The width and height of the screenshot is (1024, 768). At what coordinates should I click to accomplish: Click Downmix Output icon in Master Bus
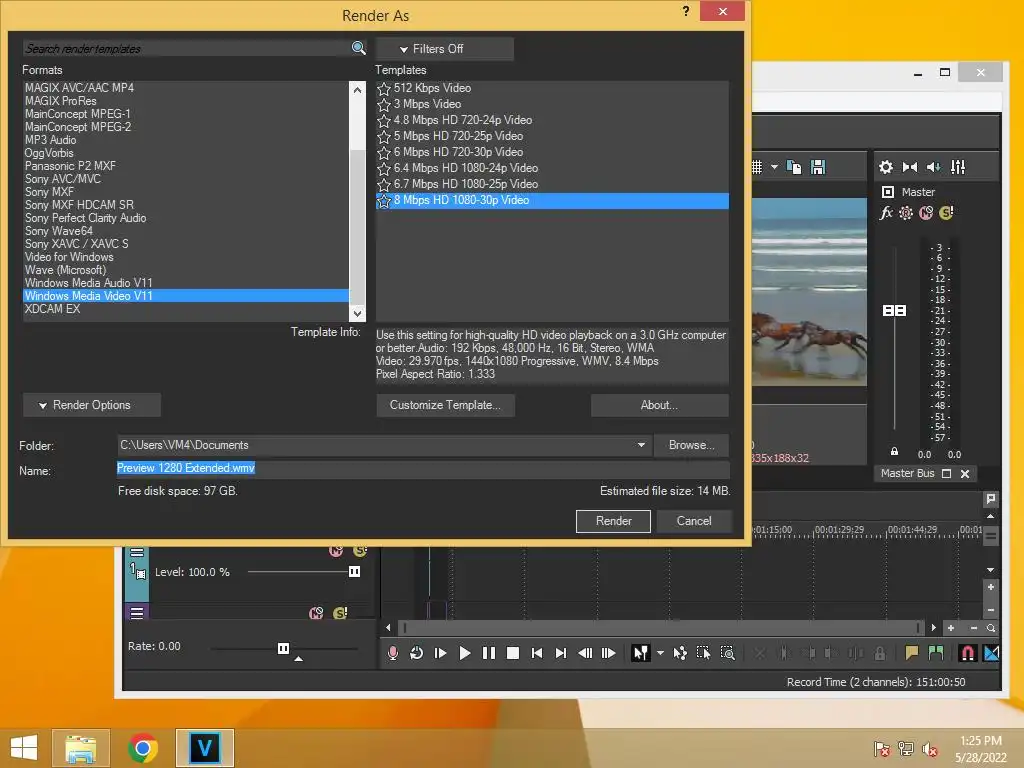(910, 167)
